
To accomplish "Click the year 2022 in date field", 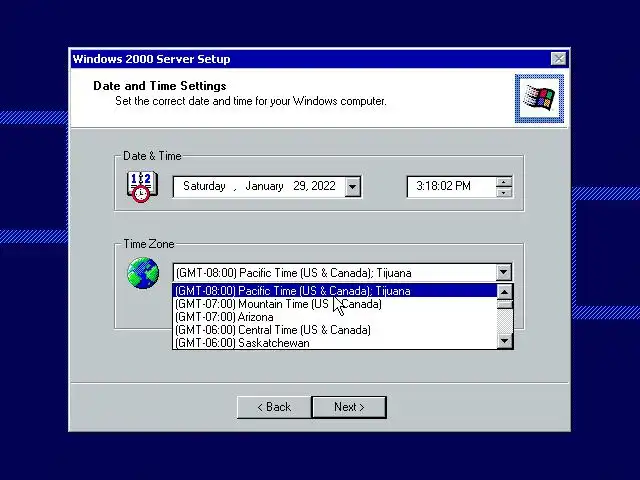I will pos(322,186).
